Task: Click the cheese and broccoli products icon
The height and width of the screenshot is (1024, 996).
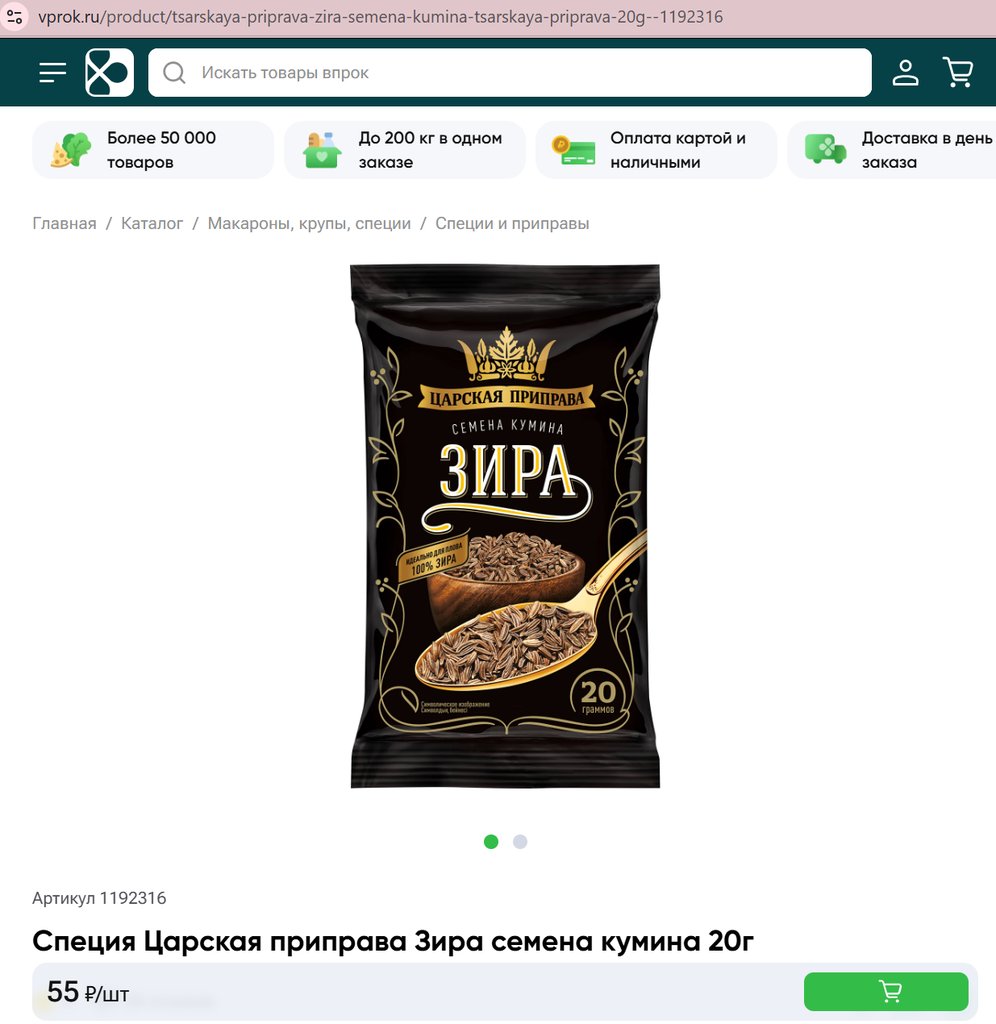Action: pyautogui.click(x=71, y=150)
